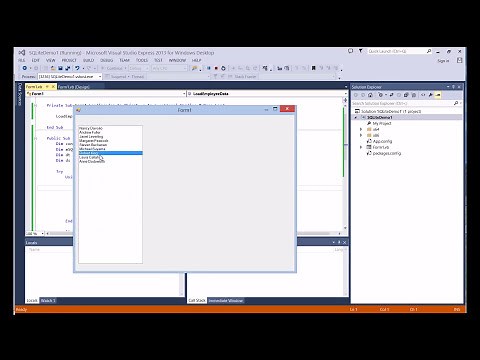Click the Navigate Backward toolbar icon
This screenshot has height=360, width=480.
pyautogui.click(x=24, y=68)
